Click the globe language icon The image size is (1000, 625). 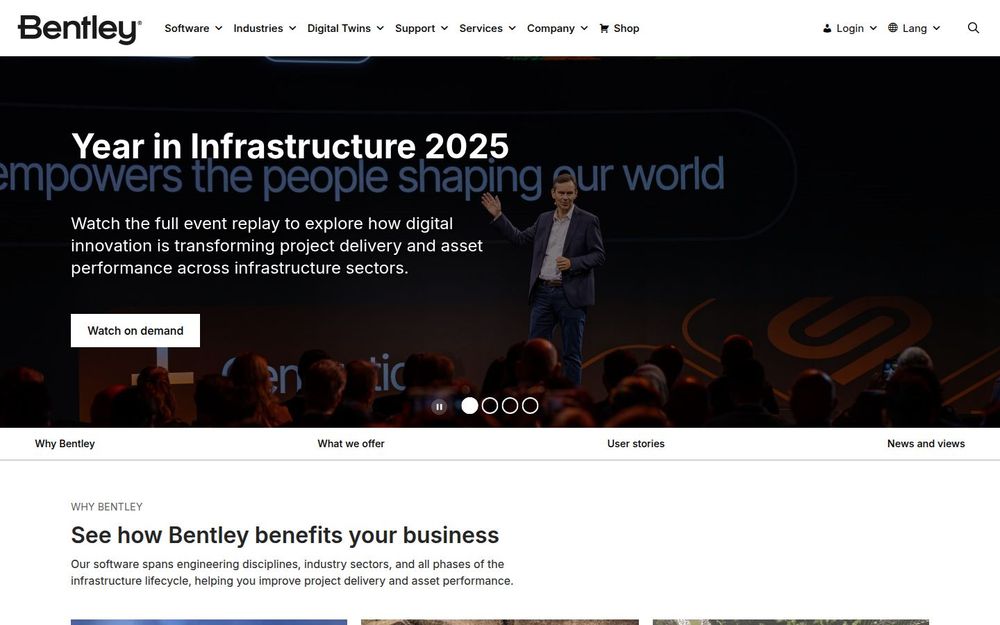point(893,28)
